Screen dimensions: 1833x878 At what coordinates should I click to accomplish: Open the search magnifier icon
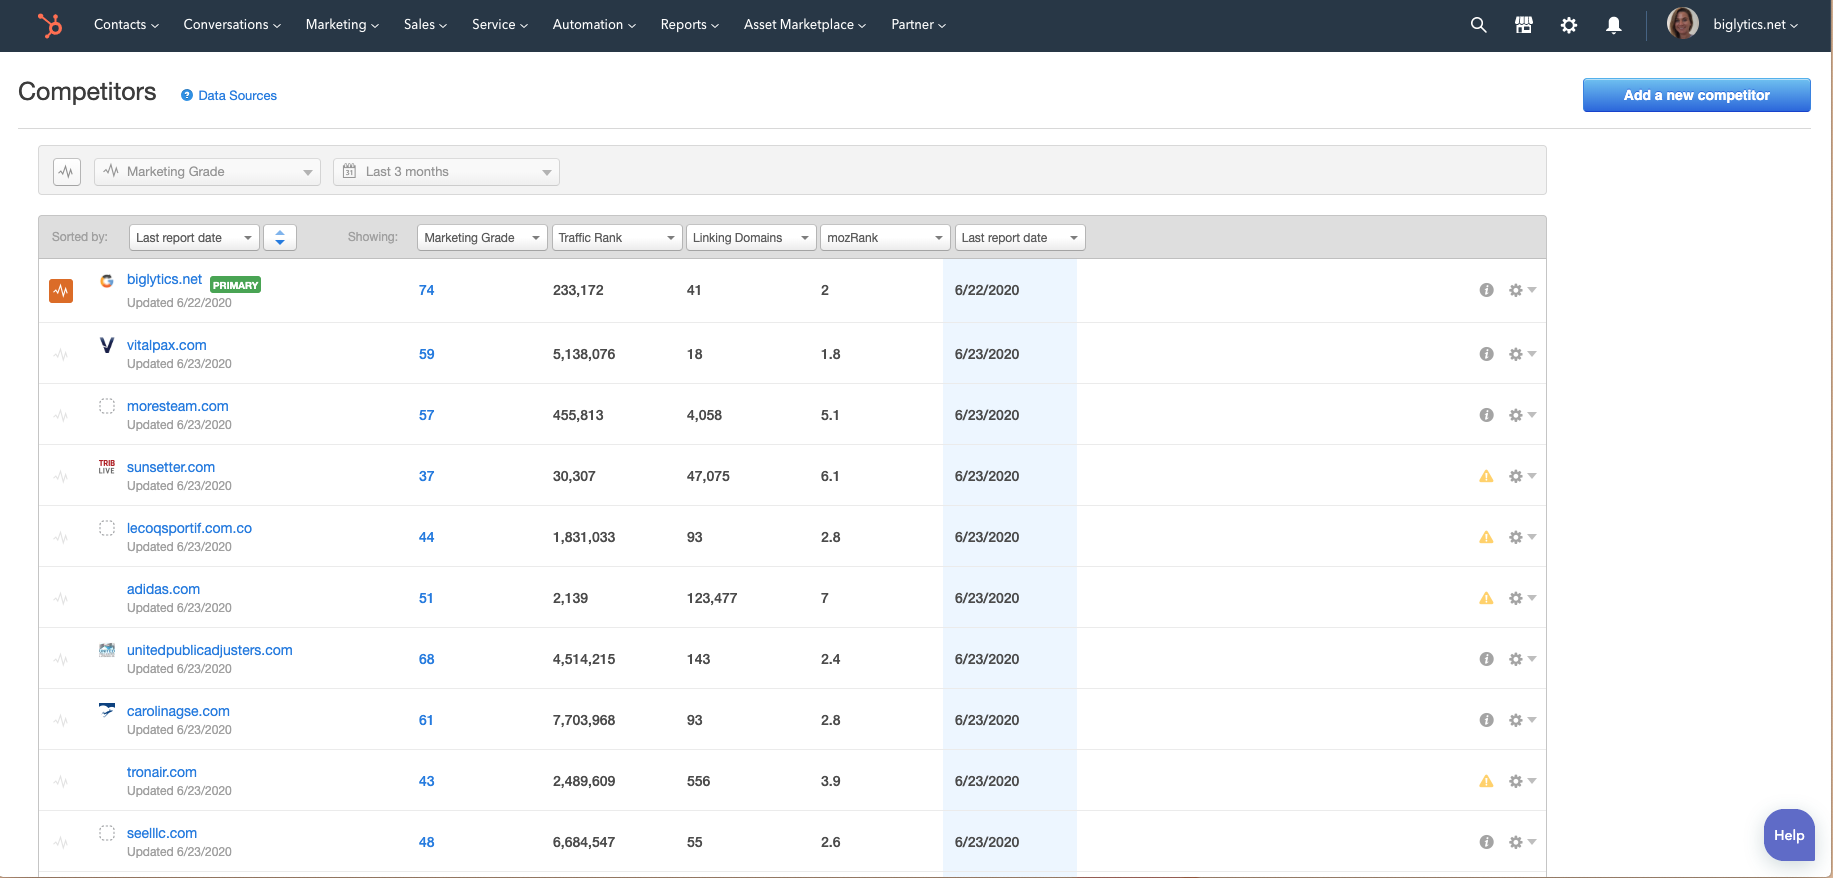point(1478,25)
